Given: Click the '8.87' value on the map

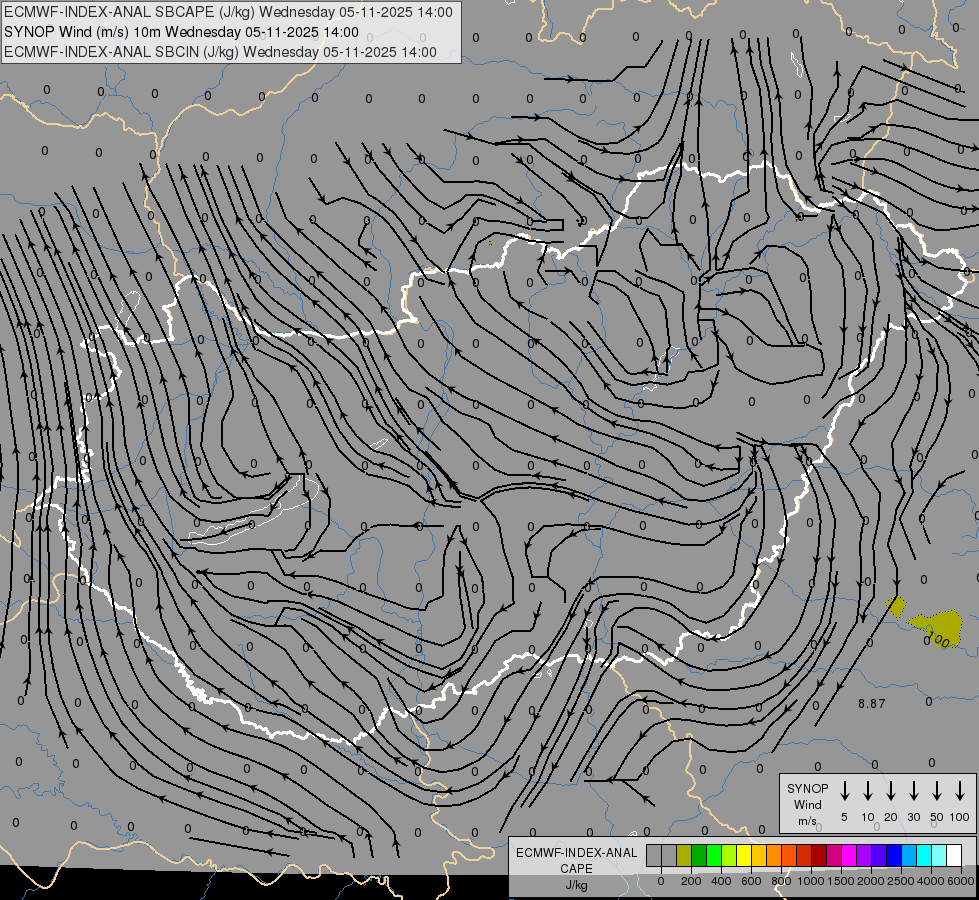Looking at the screenshot, I should [x=872, y=704].
